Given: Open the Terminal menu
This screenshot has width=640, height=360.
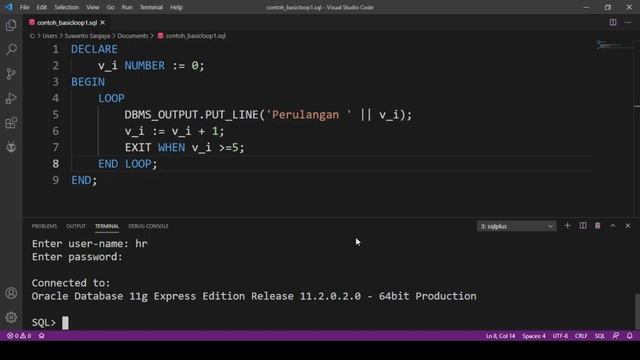Looking at the screenshot, I should [151, 7].
